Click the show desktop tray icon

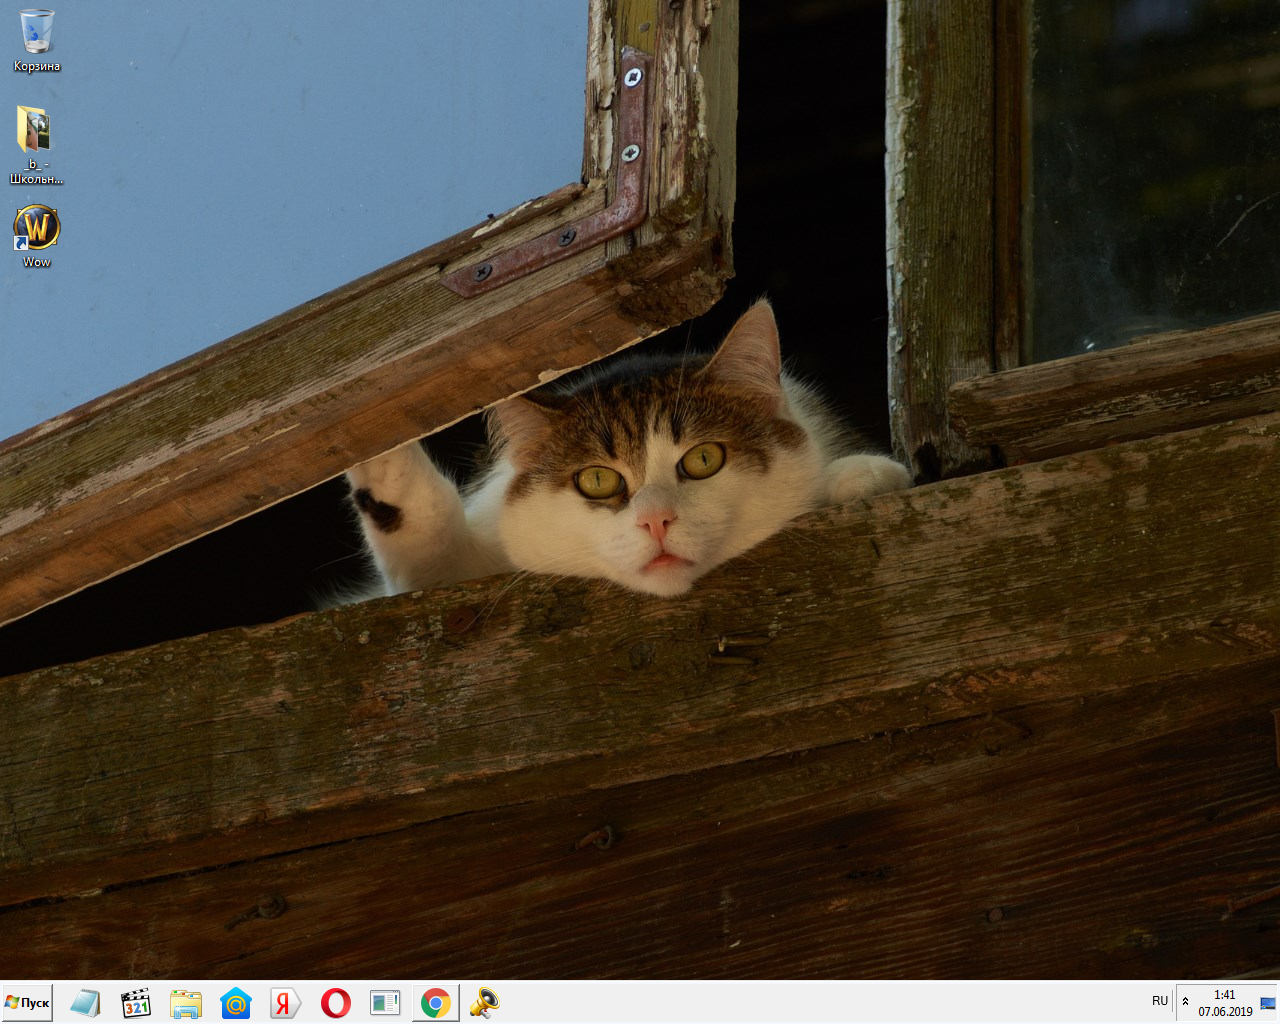(x=1268, y=1003)
